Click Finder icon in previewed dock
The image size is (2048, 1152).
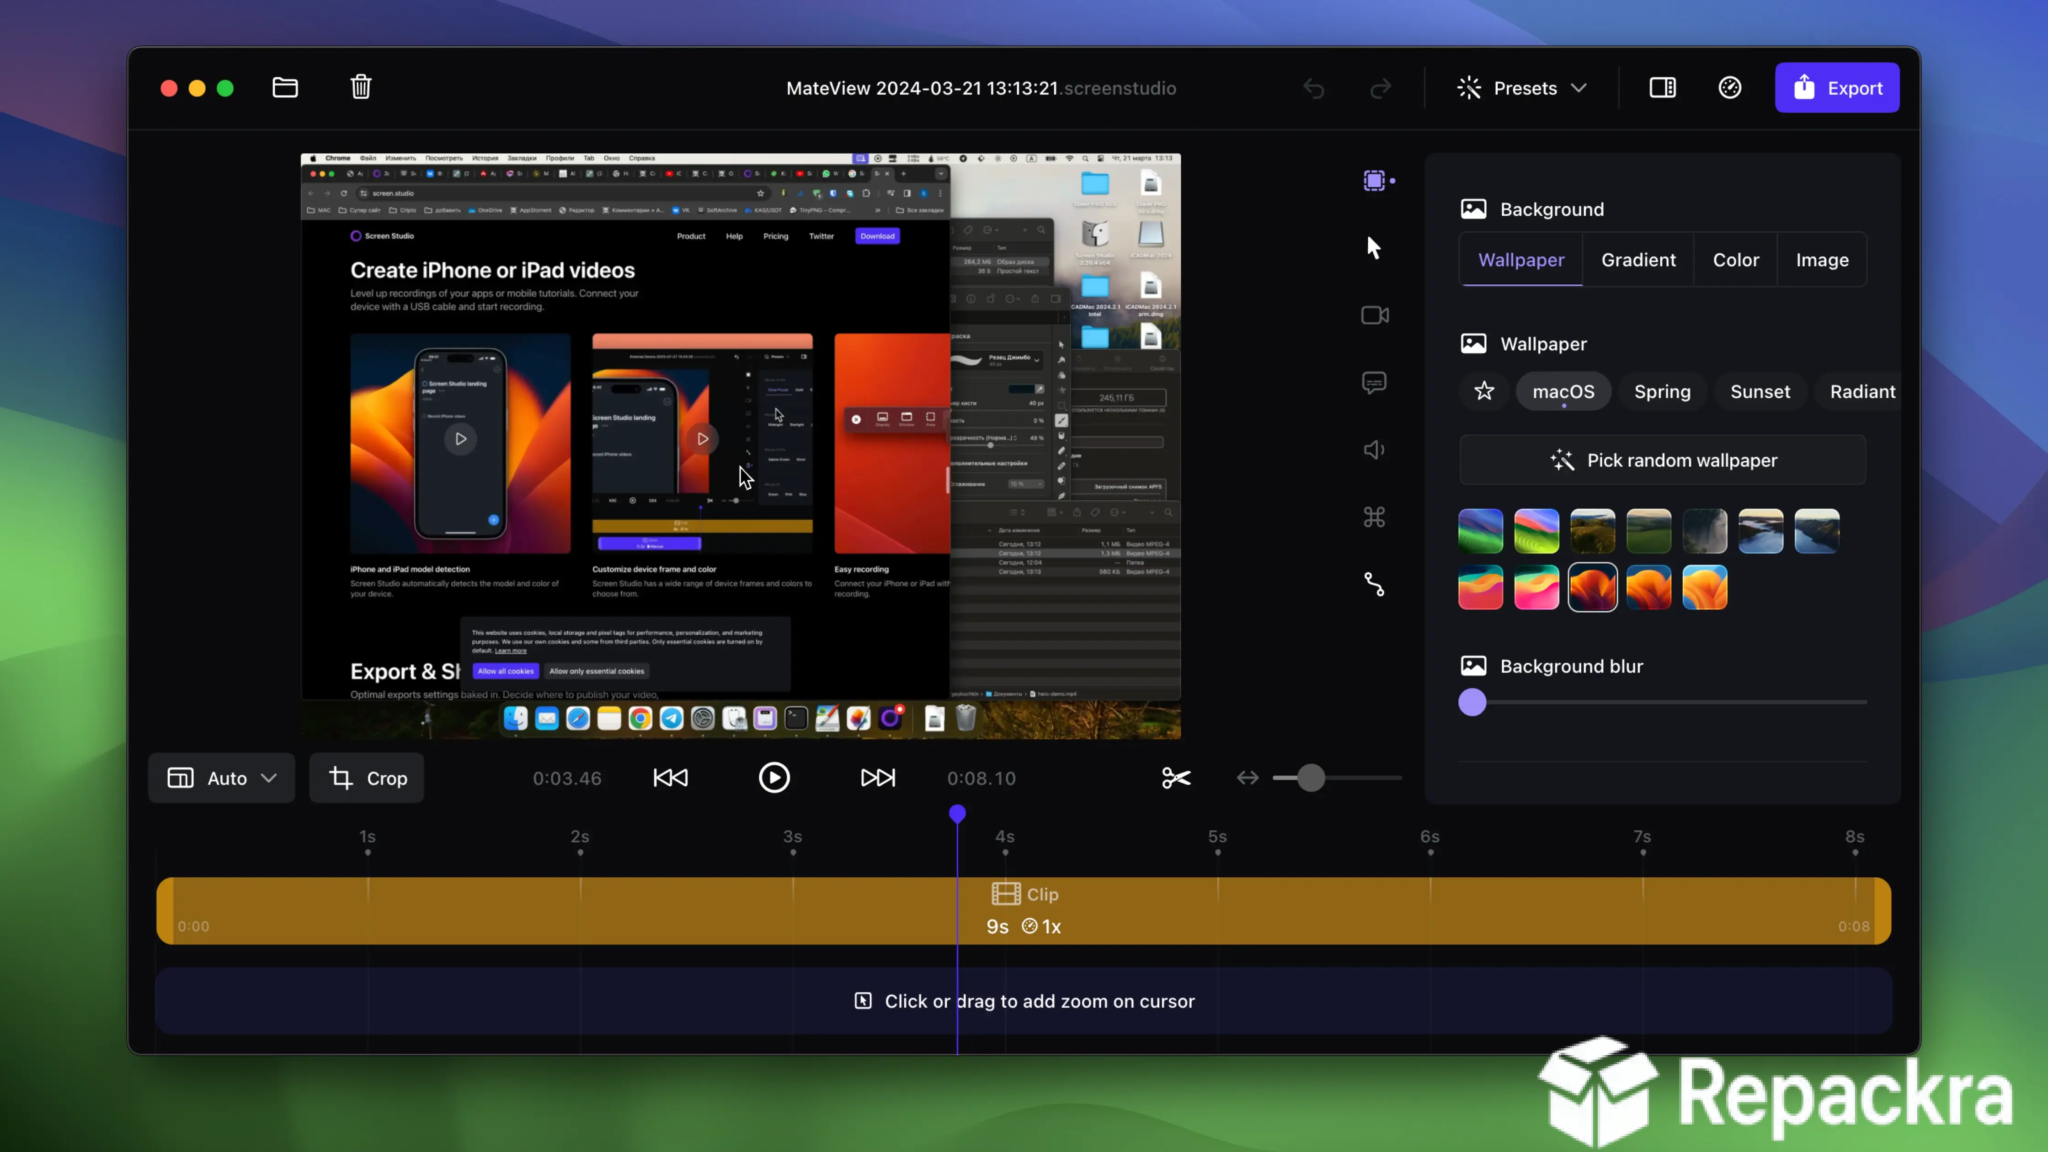coord(515,718)
